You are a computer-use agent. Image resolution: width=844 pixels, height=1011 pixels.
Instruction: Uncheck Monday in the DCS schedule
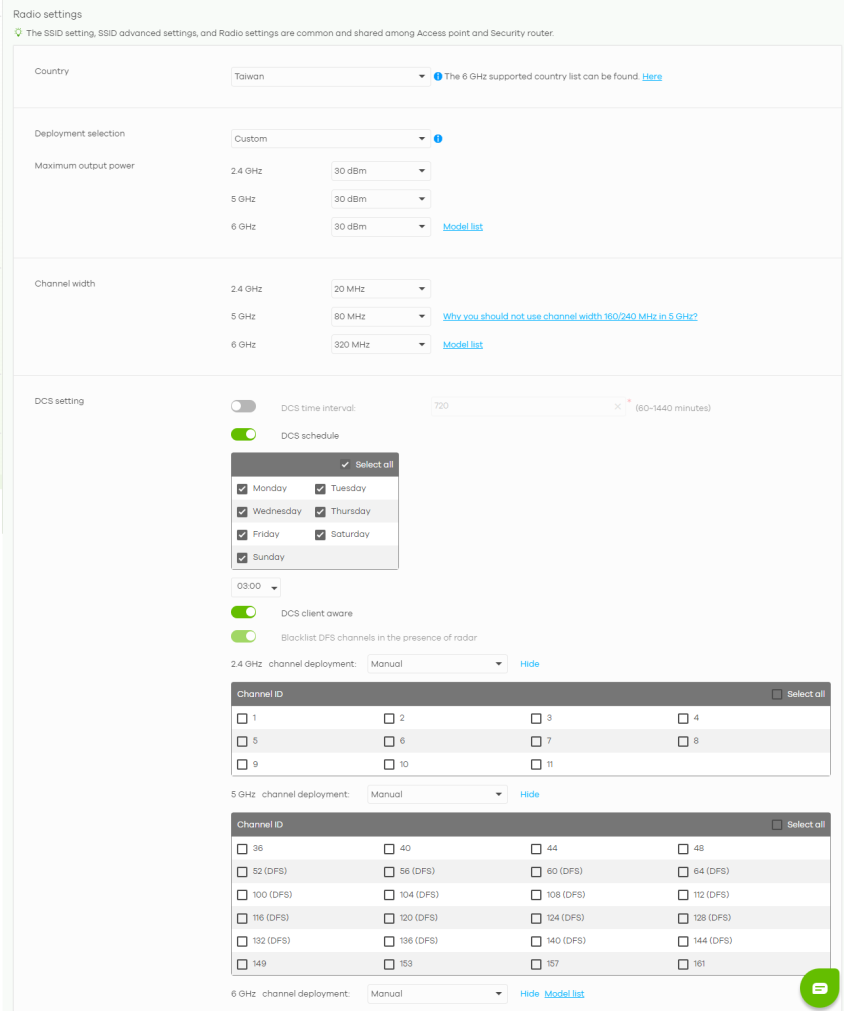point(242,489)
